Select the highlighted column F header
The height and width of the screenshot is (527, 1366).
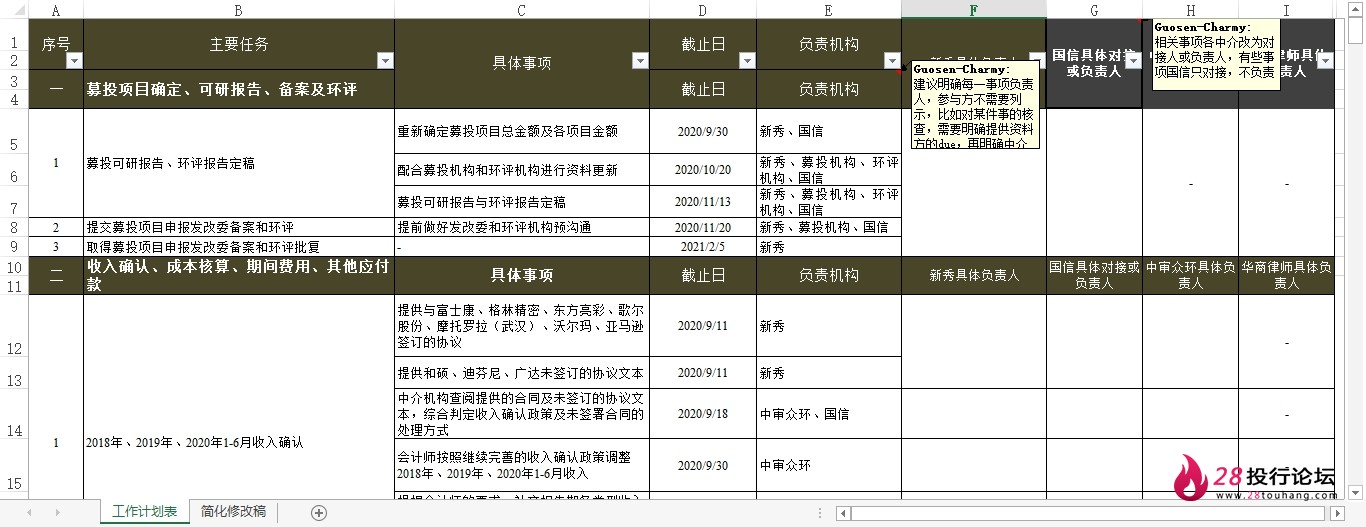pyautogui.click(x=974, y=10)
